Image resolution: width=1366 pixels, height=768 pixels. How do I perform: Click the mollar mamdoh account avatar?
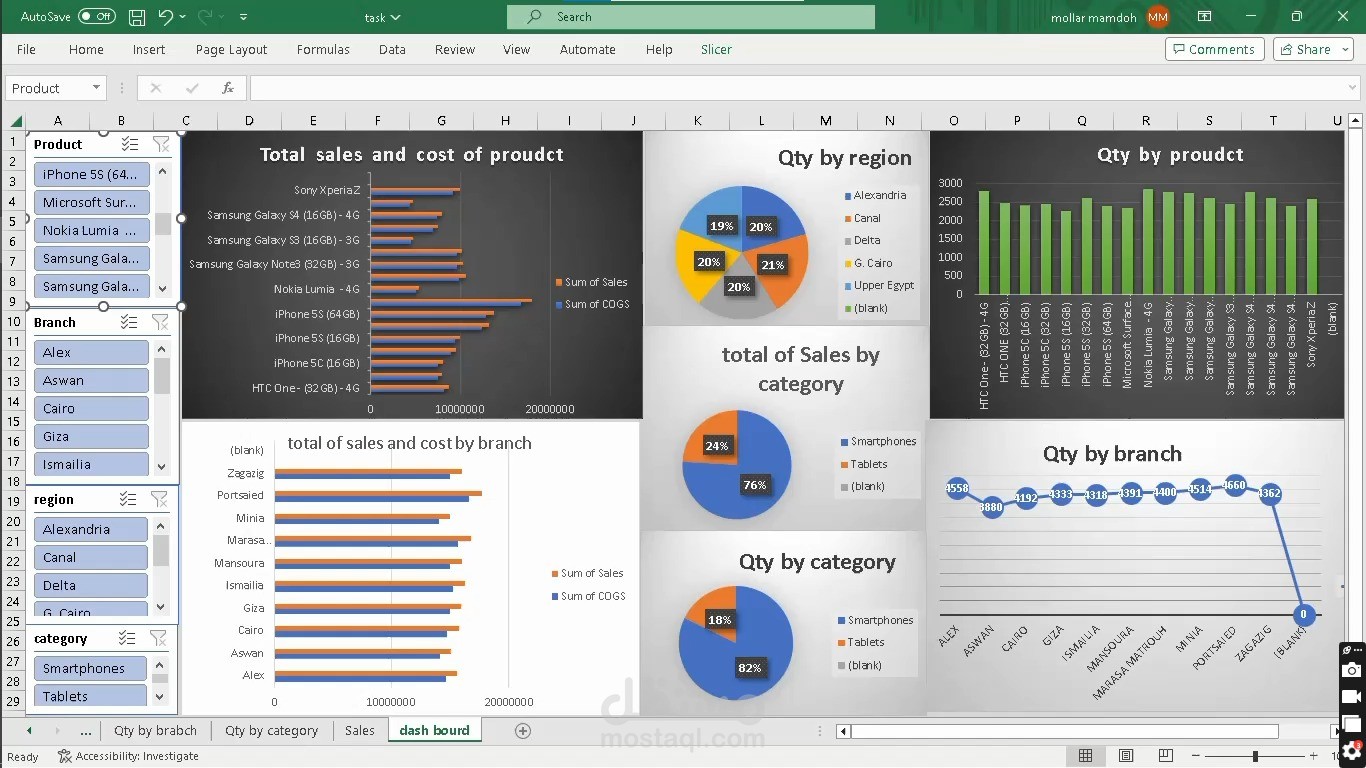[1158, 17]
